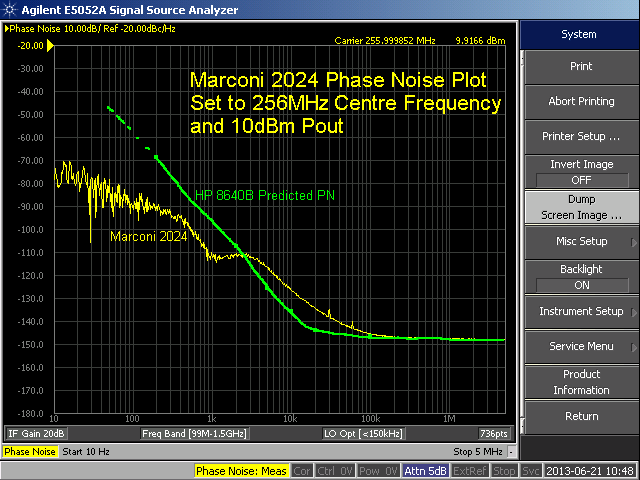Expand the Misc Setup submenu

pyautogui.click(x=581, y=242)
